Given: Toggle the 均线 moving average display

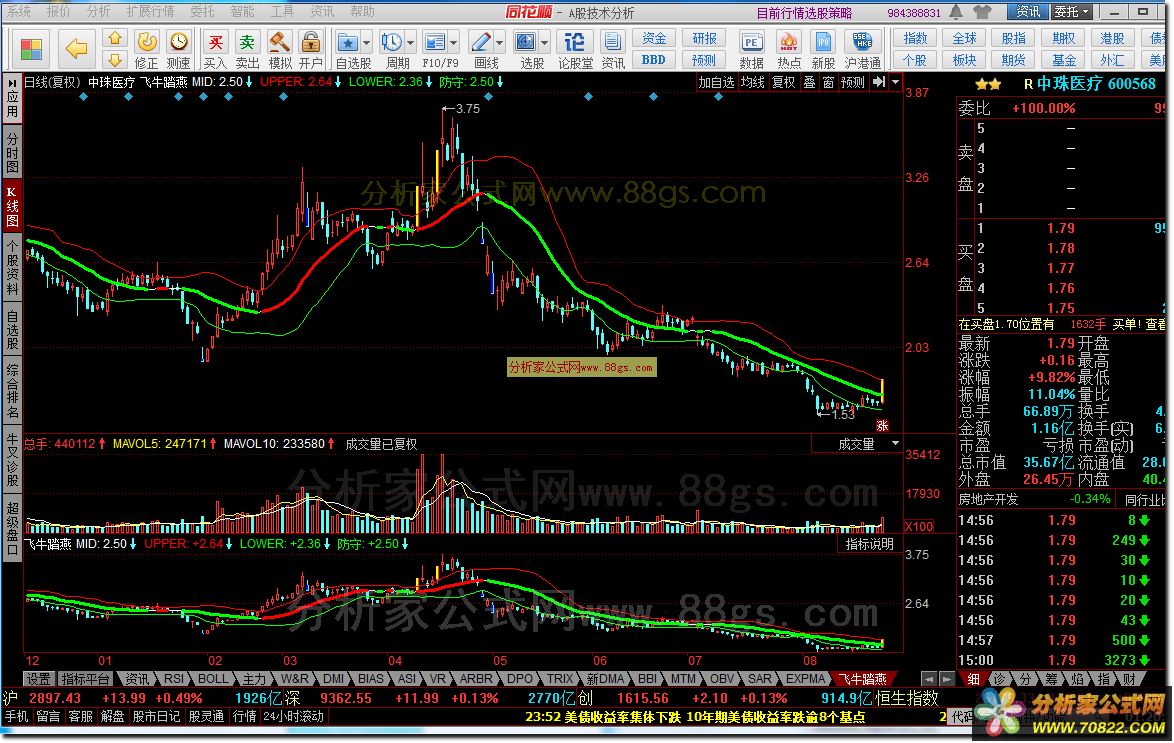Looking at the screenshot, I should point(752,82).
